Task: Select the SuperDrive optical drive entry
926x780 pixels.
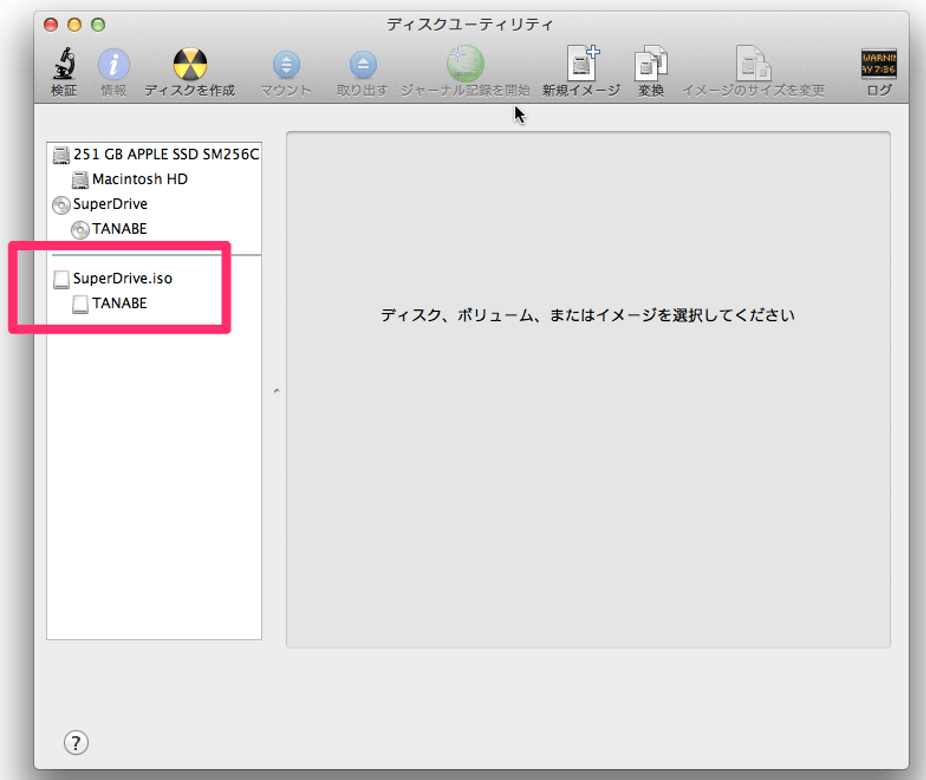Action: click(154, 204)
